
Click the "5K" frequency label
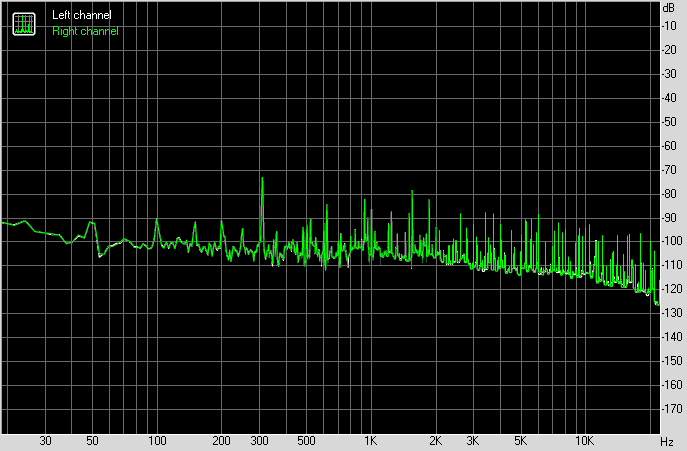point(520,441)
